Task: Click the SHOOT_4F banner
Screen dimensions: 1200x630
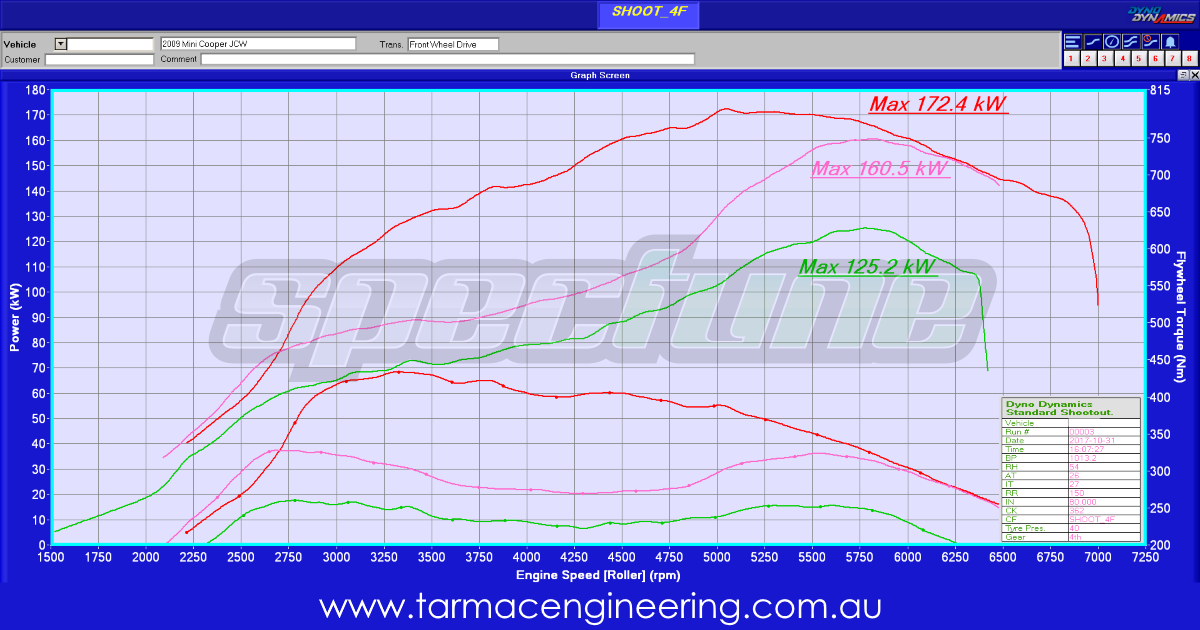Action: (648, 14)
